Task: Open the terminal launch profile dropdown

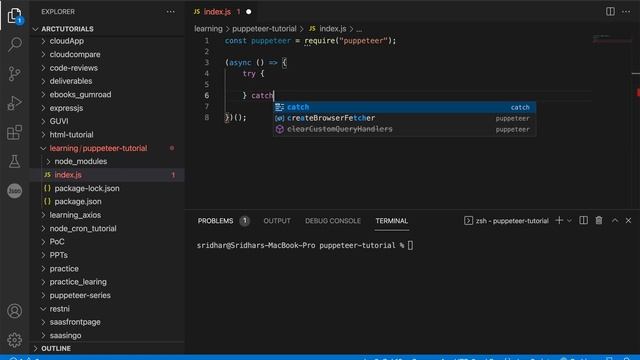Action: point(569,220)
